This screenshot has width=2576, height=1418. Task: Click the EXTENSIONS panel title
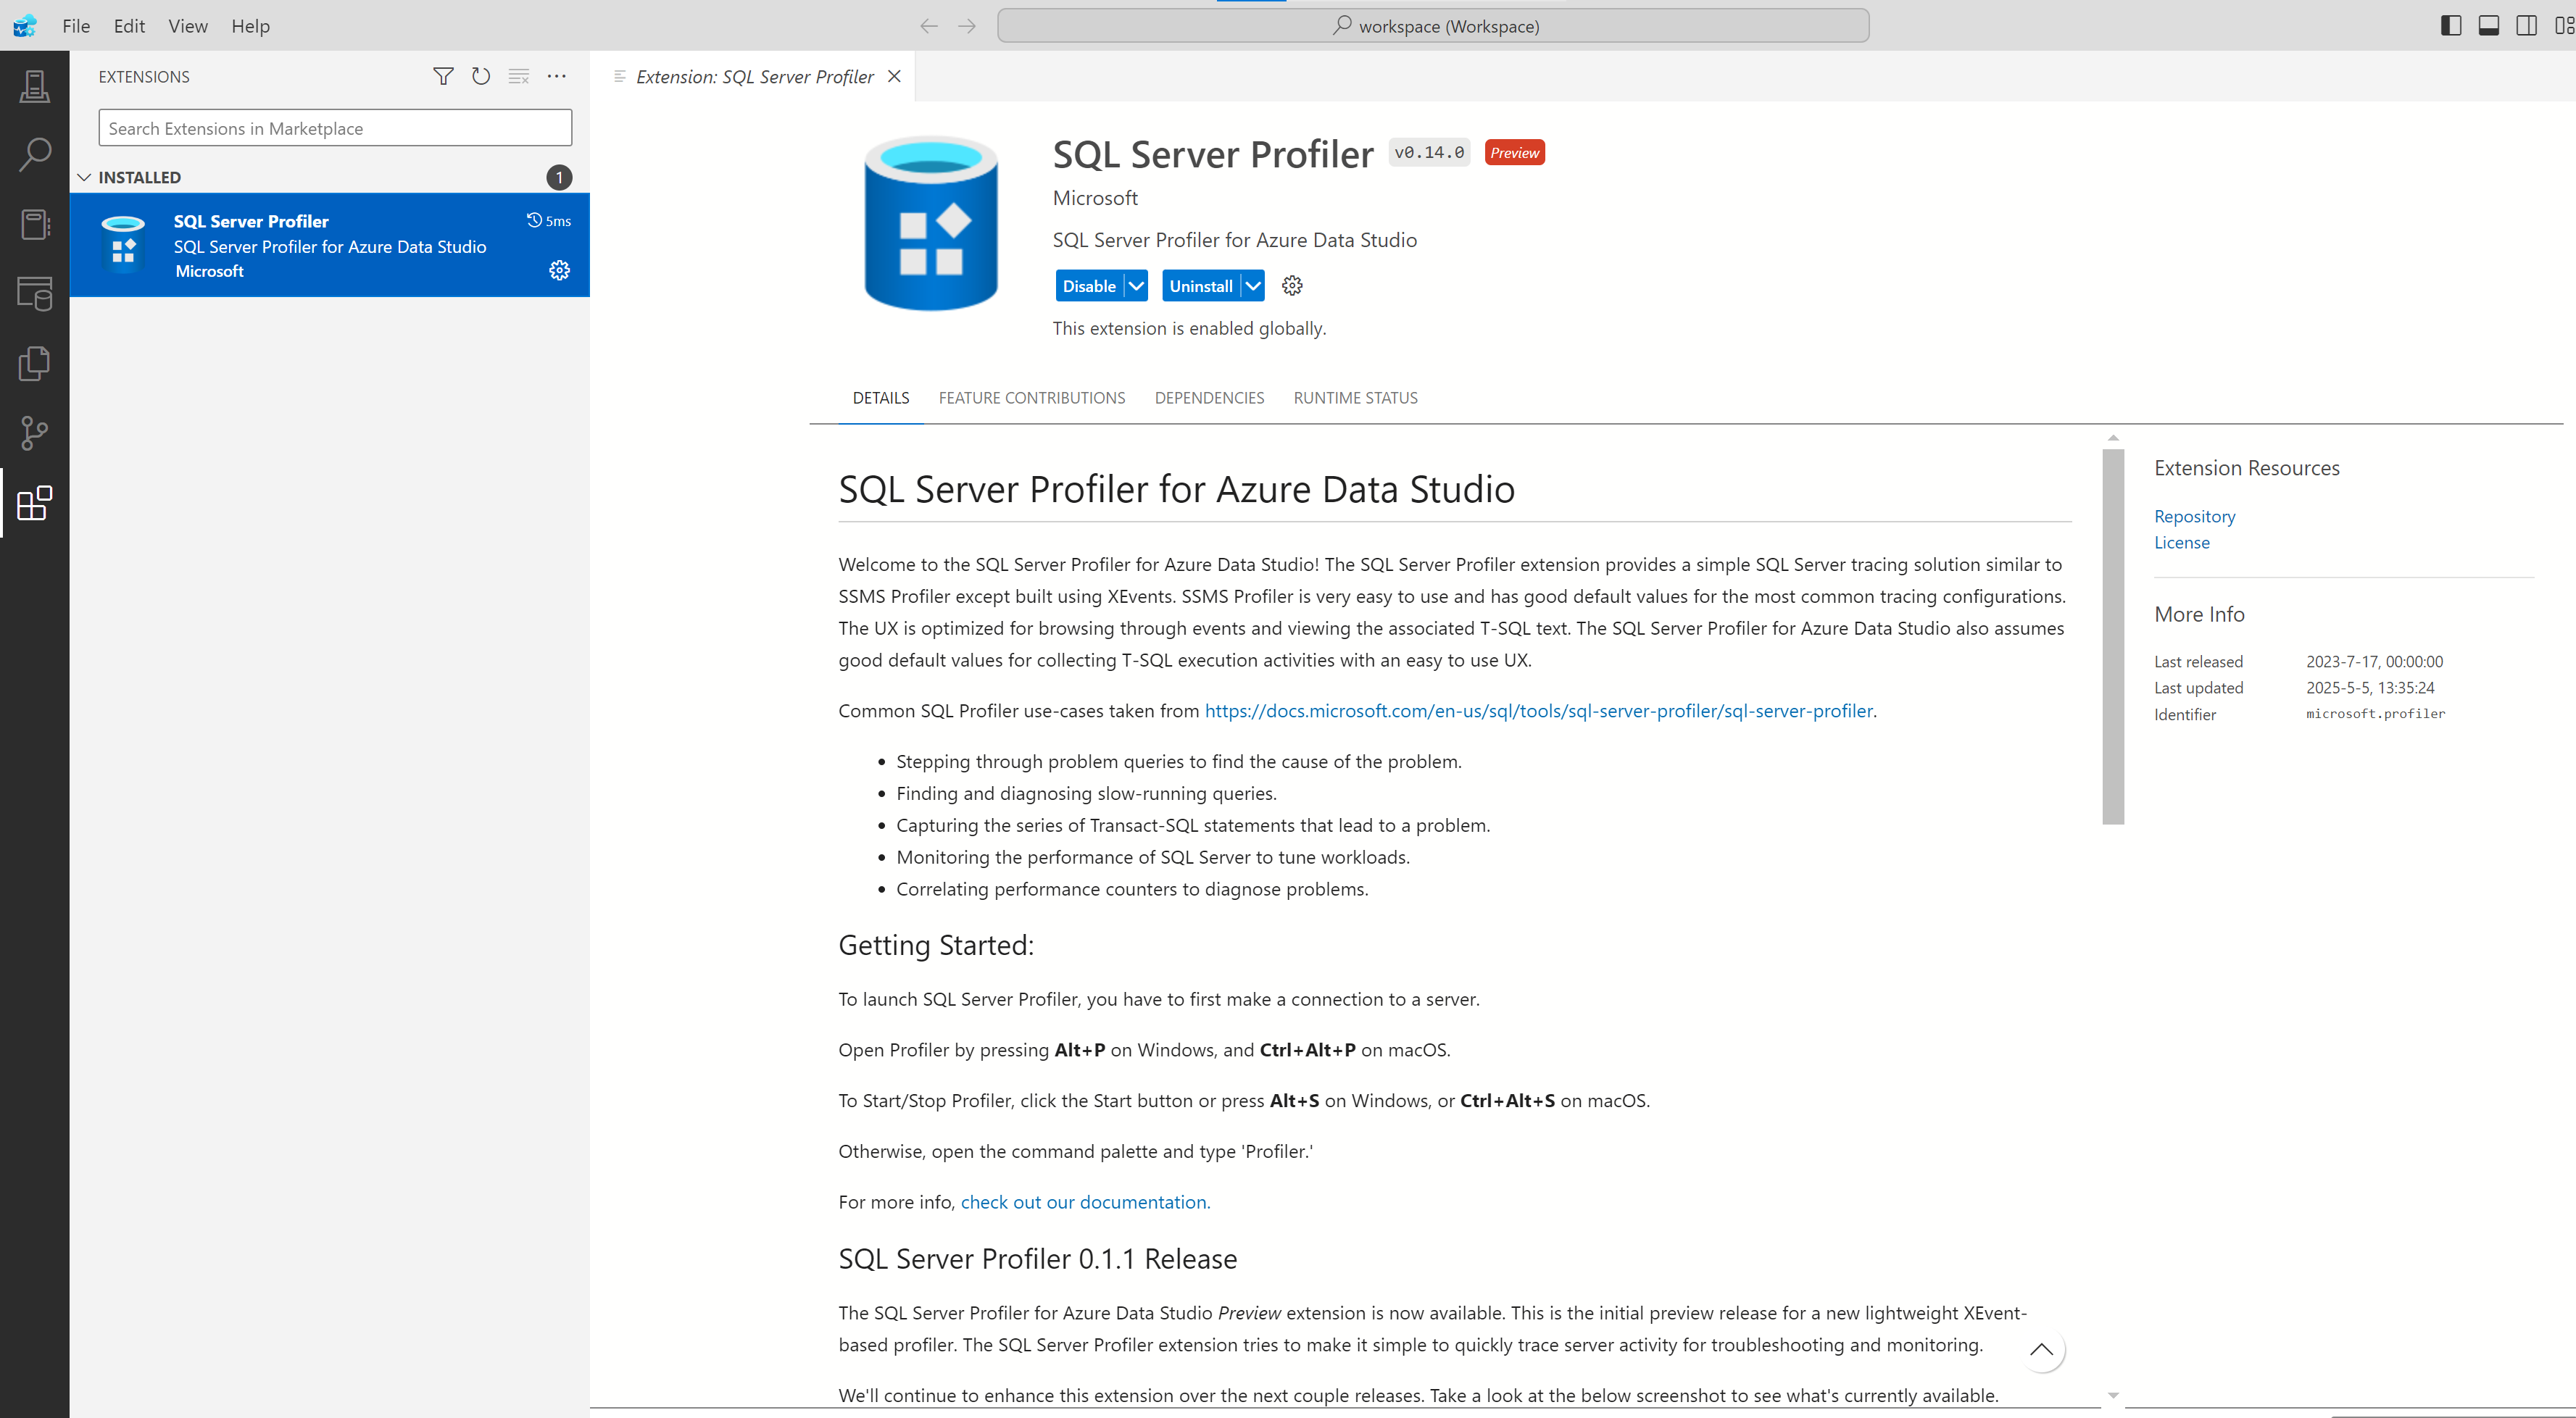click(144, 77)
